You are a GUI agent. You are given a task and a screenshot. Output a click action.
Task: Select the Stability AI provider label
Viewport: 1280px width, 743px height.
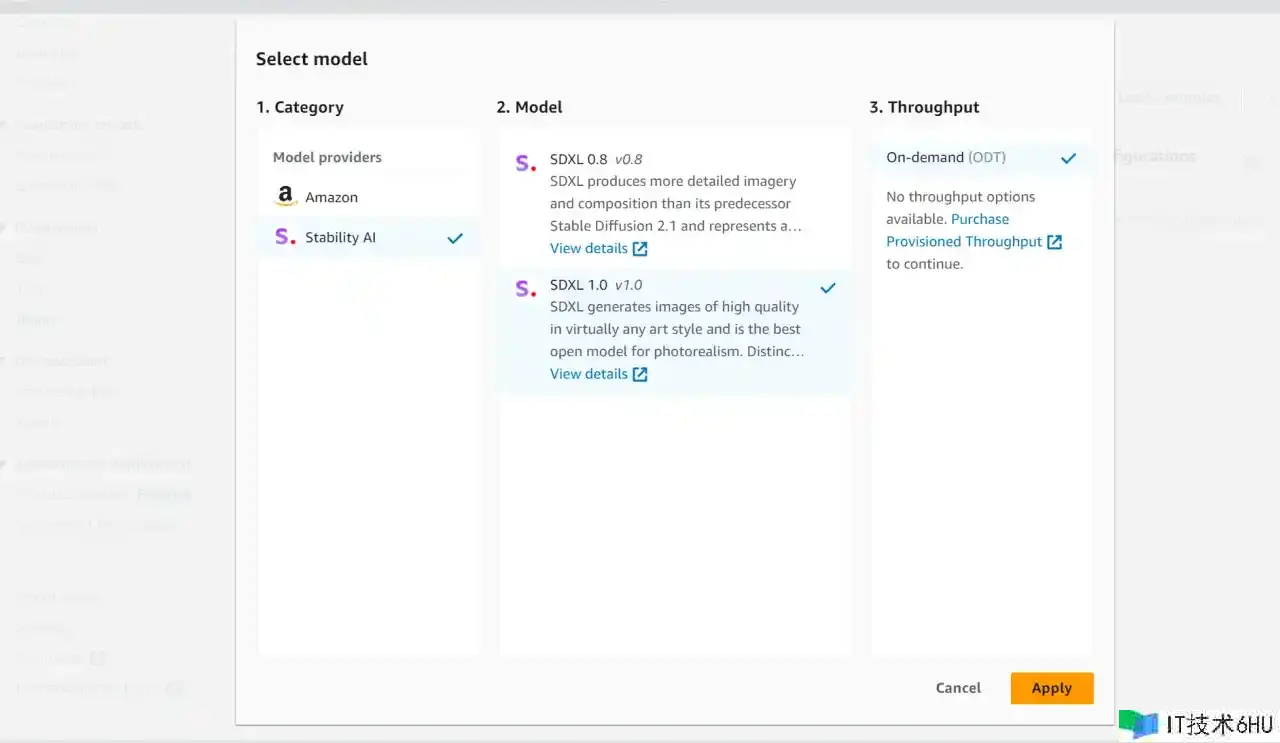(x=340, y=238)
